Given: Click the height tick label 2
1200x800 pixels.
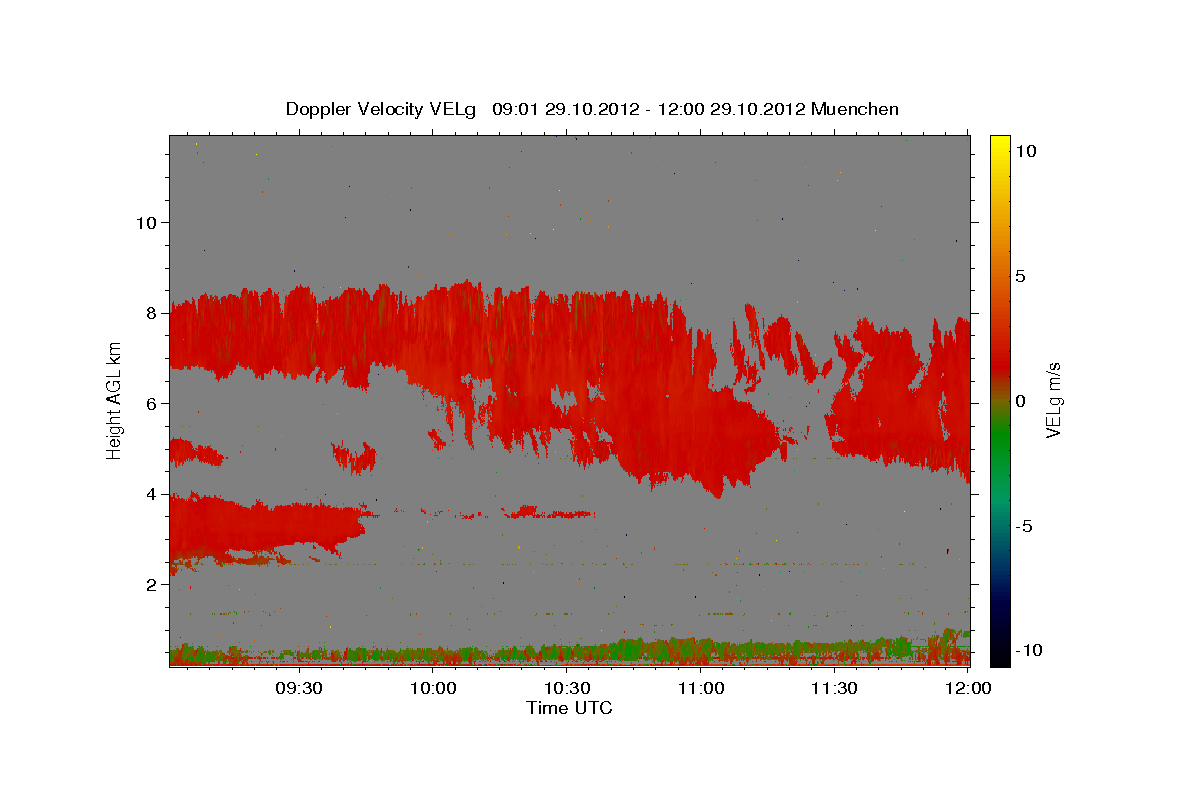Looking at the screenshot, I should tap(150, 584).
